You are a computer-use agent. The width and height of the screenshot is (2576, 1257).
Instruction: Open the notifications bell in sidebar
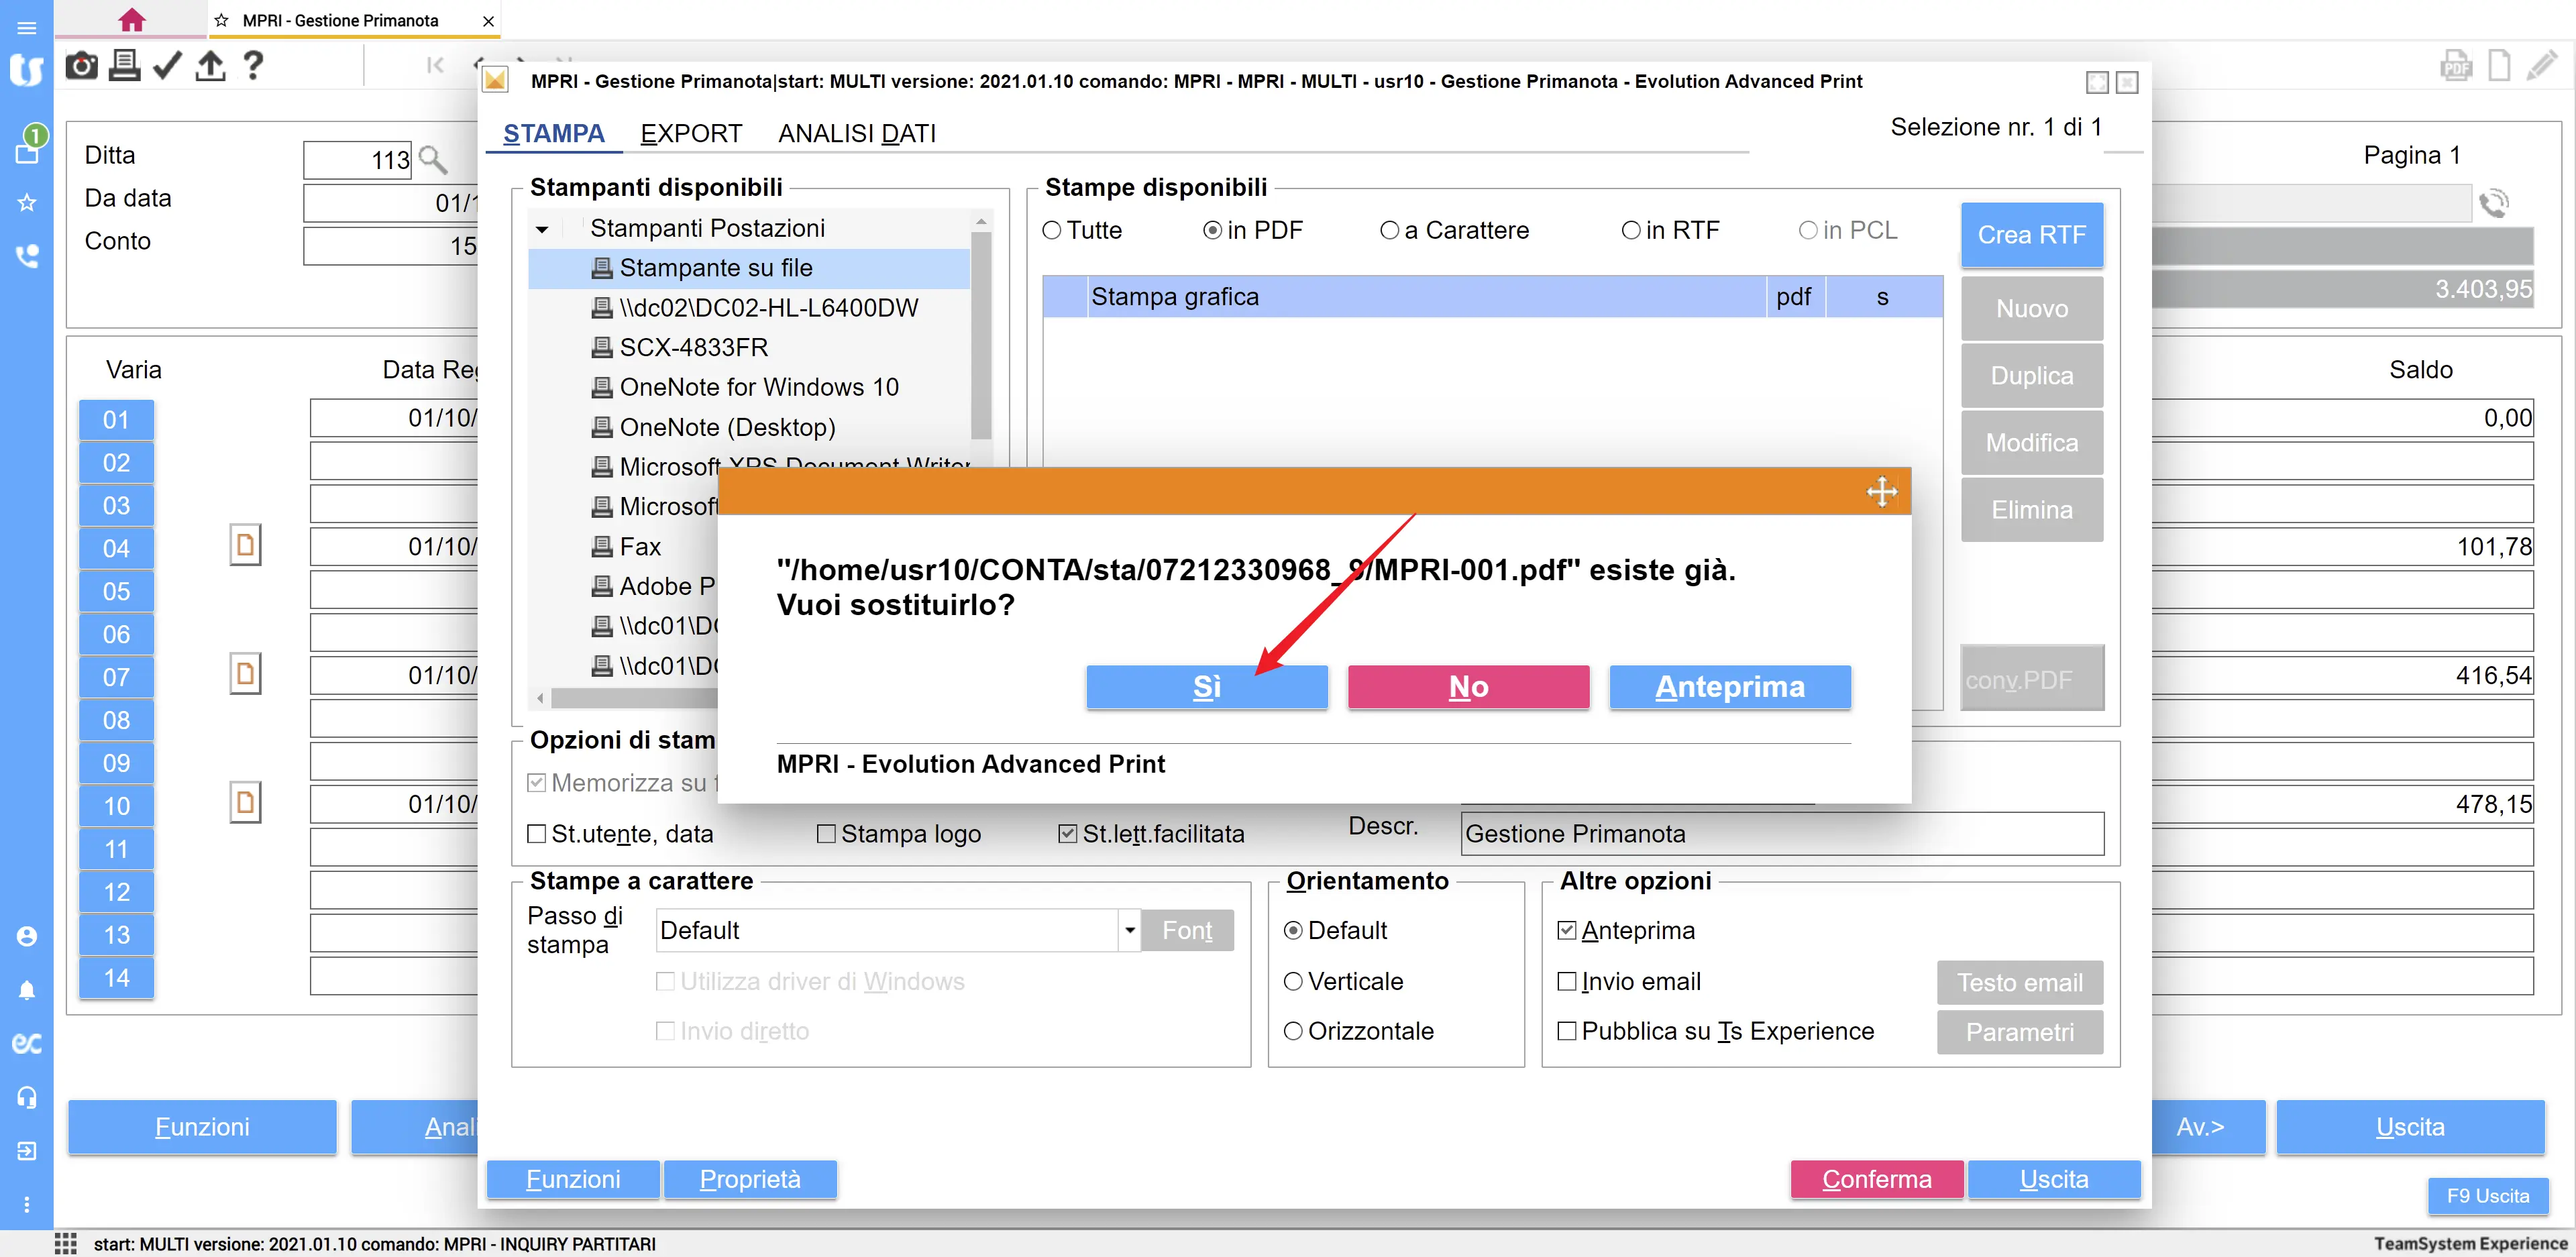(x=27, y=990)
